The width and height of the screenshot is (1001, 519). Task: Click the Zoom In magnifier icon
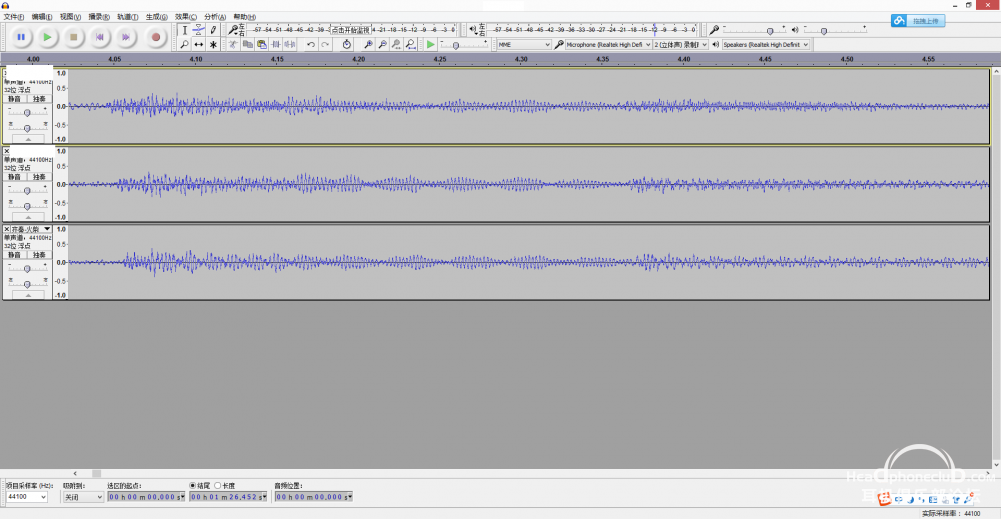pyautogui.click(x=368, y=45)
